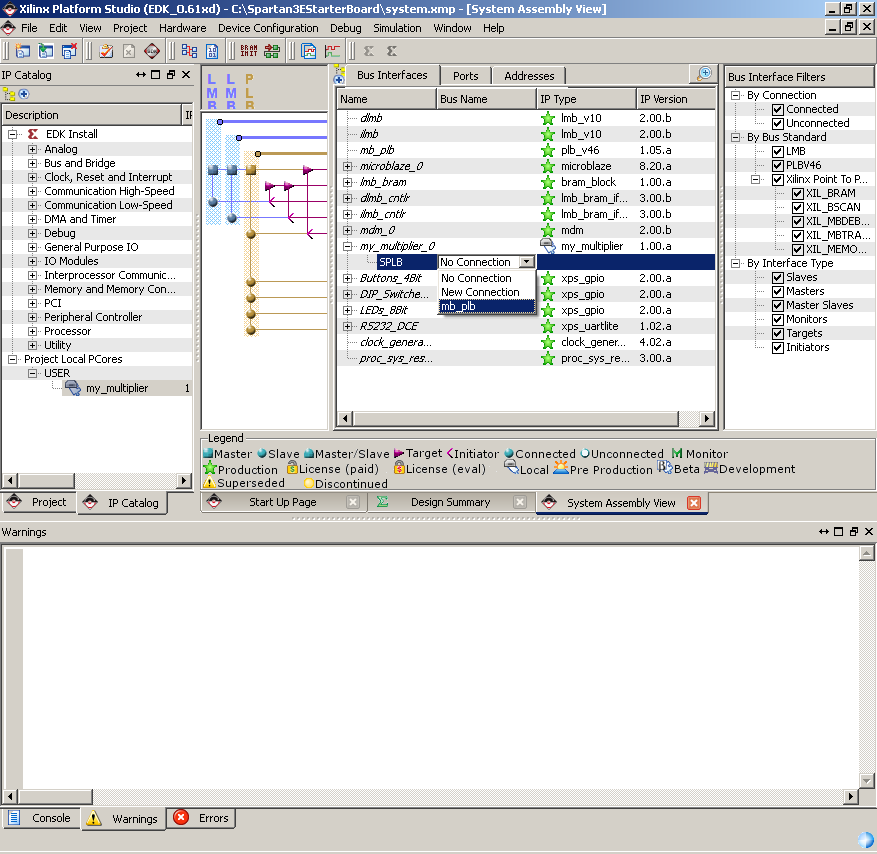Image resolution: width=877 pixels, height=854 pixels.
Task: Click the yellow tree icon under IP Catalog
Action: [x=9, y=94]
